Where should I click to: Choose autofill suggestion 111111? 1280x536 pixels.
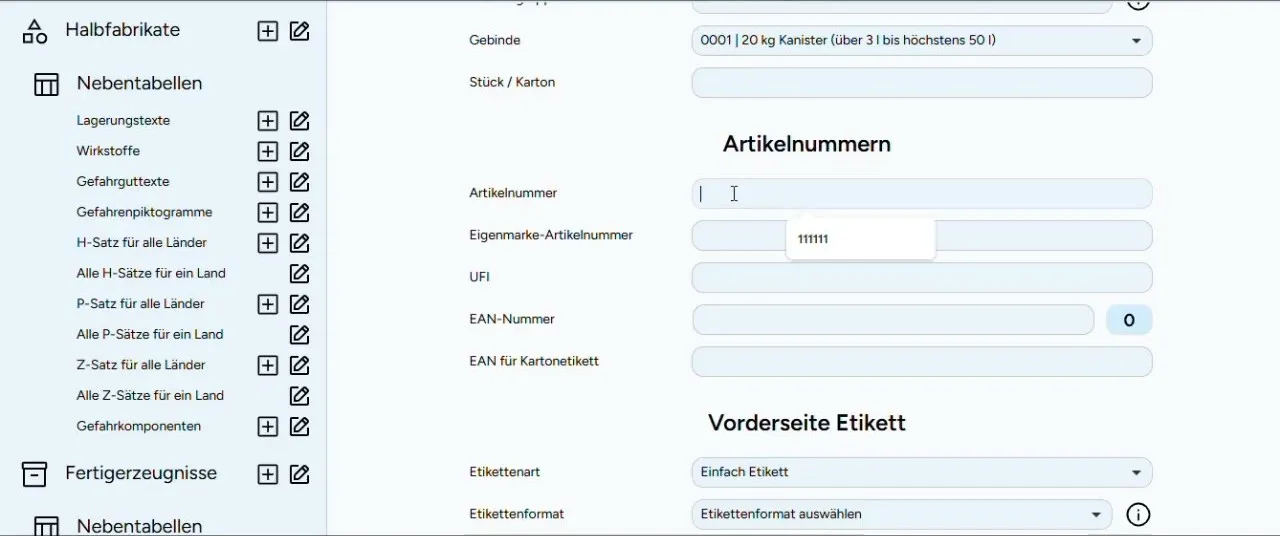tap(861, 240)
